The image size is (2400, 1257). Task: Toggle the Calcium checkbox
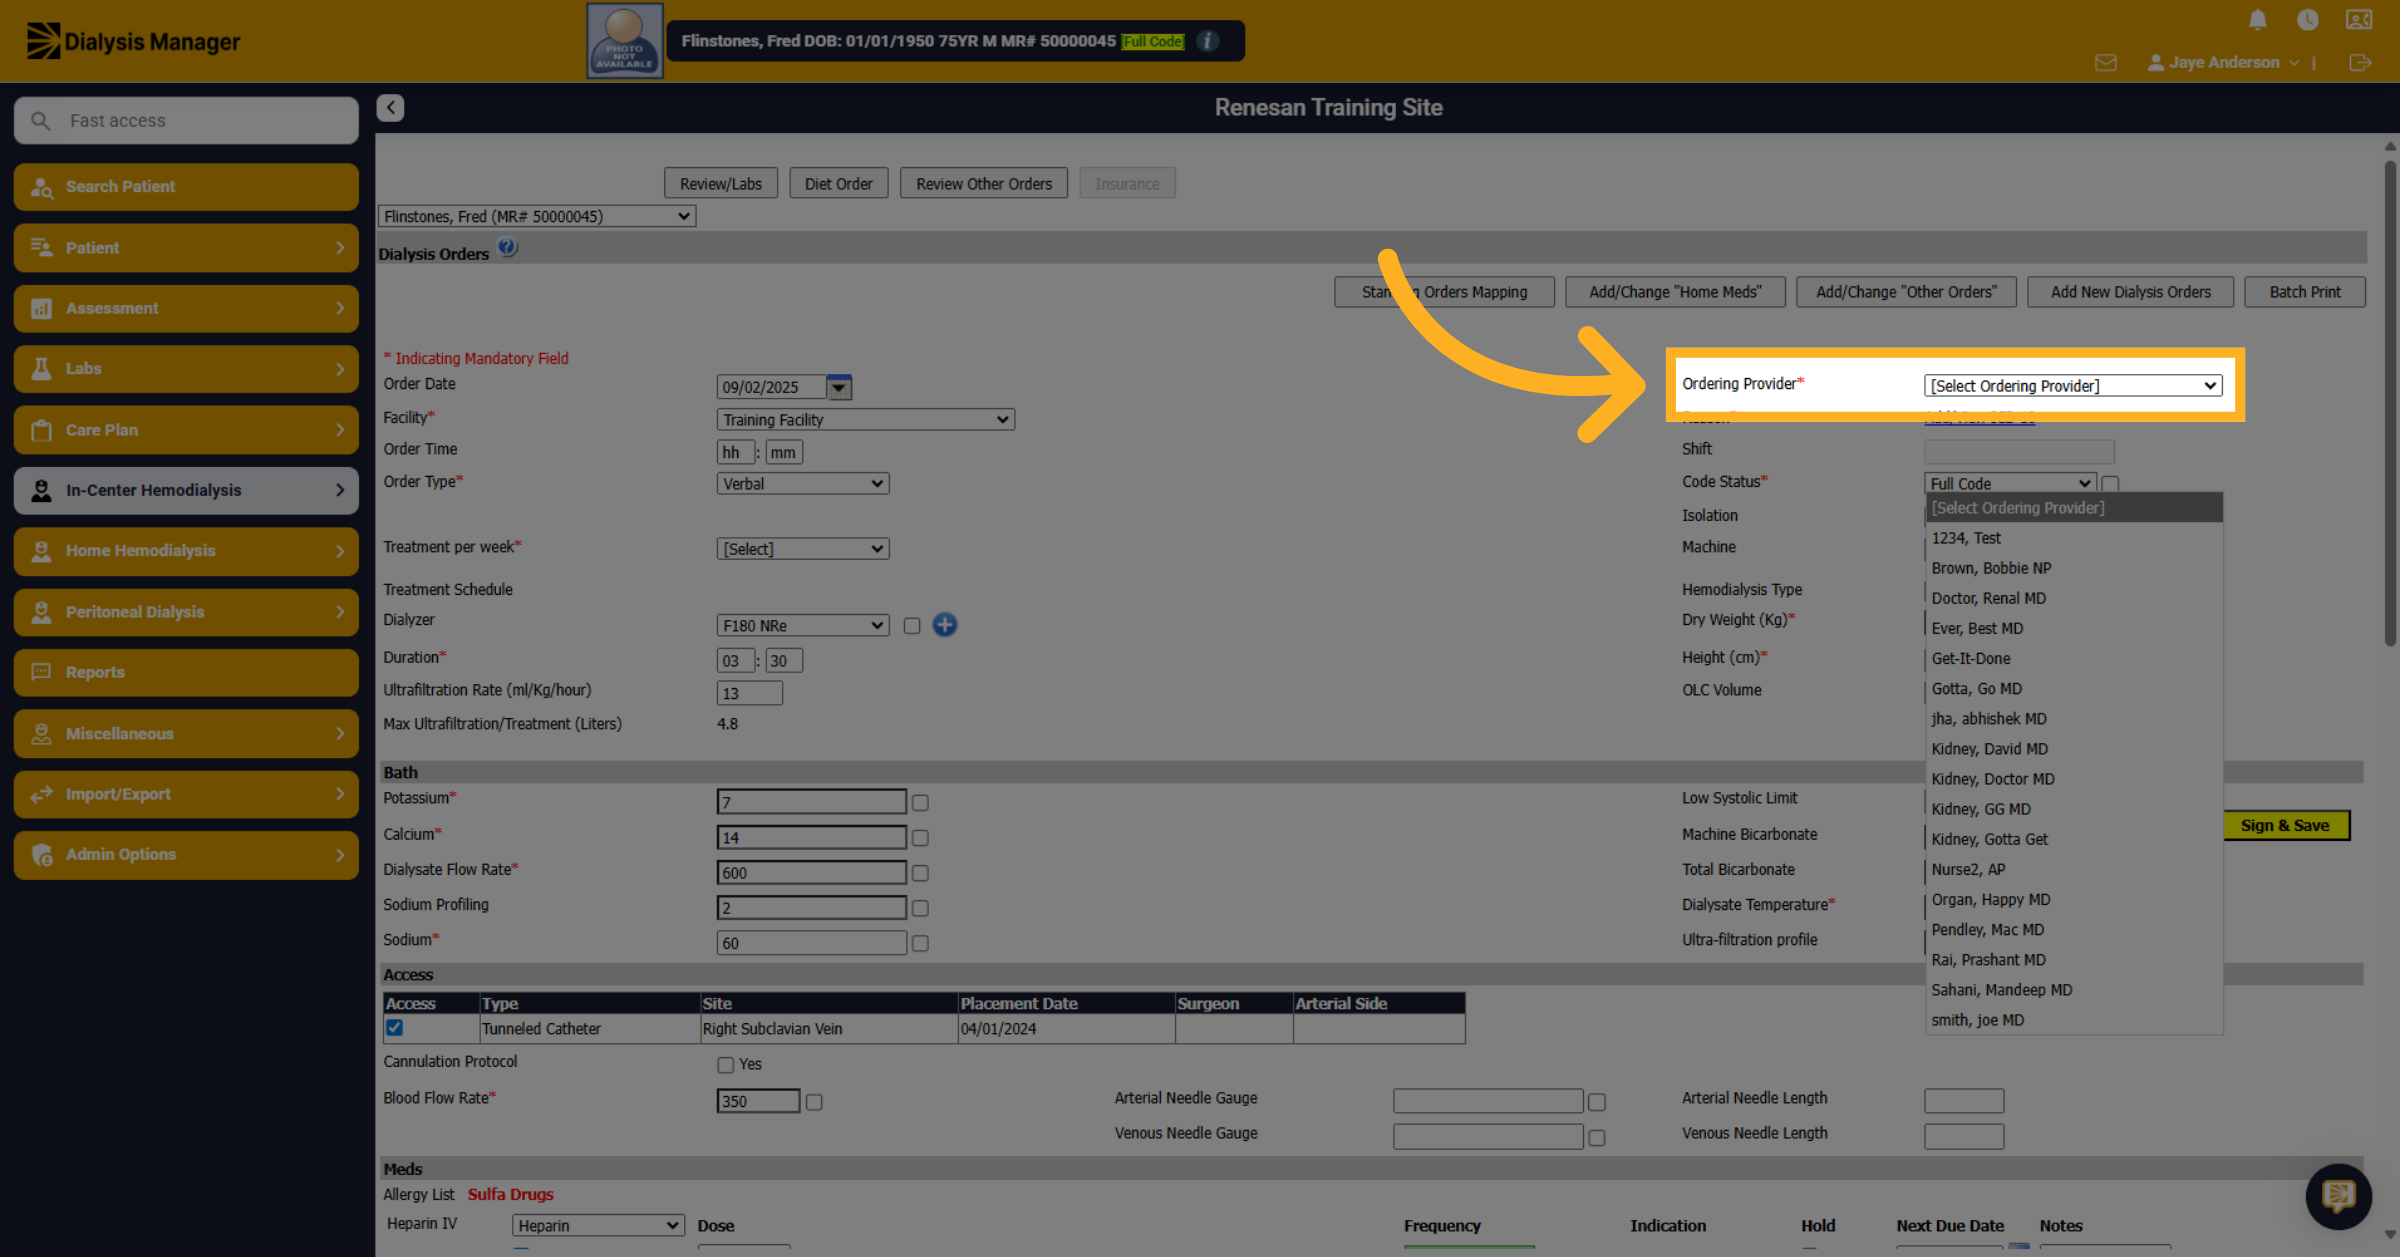pos(920,838)
